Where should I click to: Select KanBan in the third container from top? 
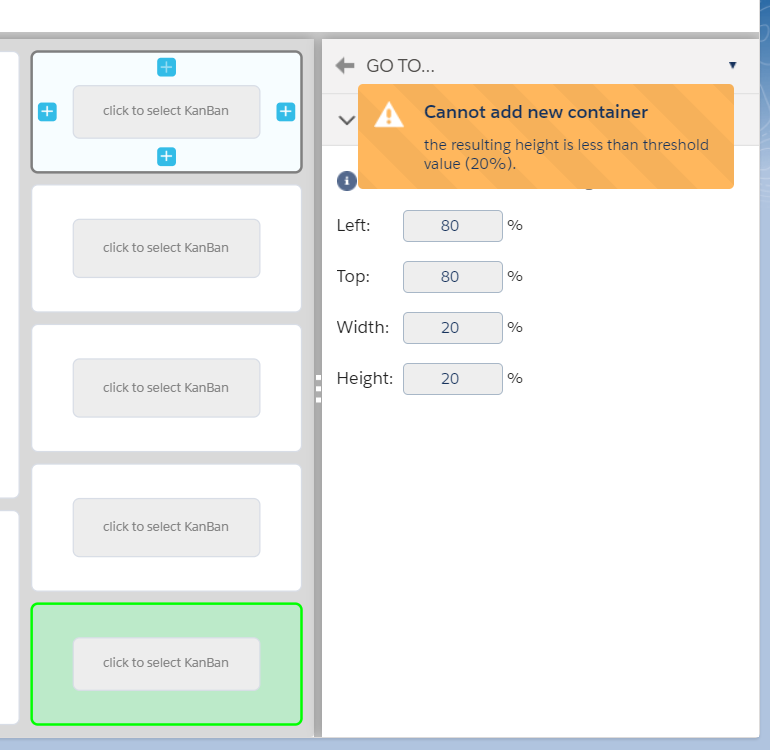(x=166, y=388)
